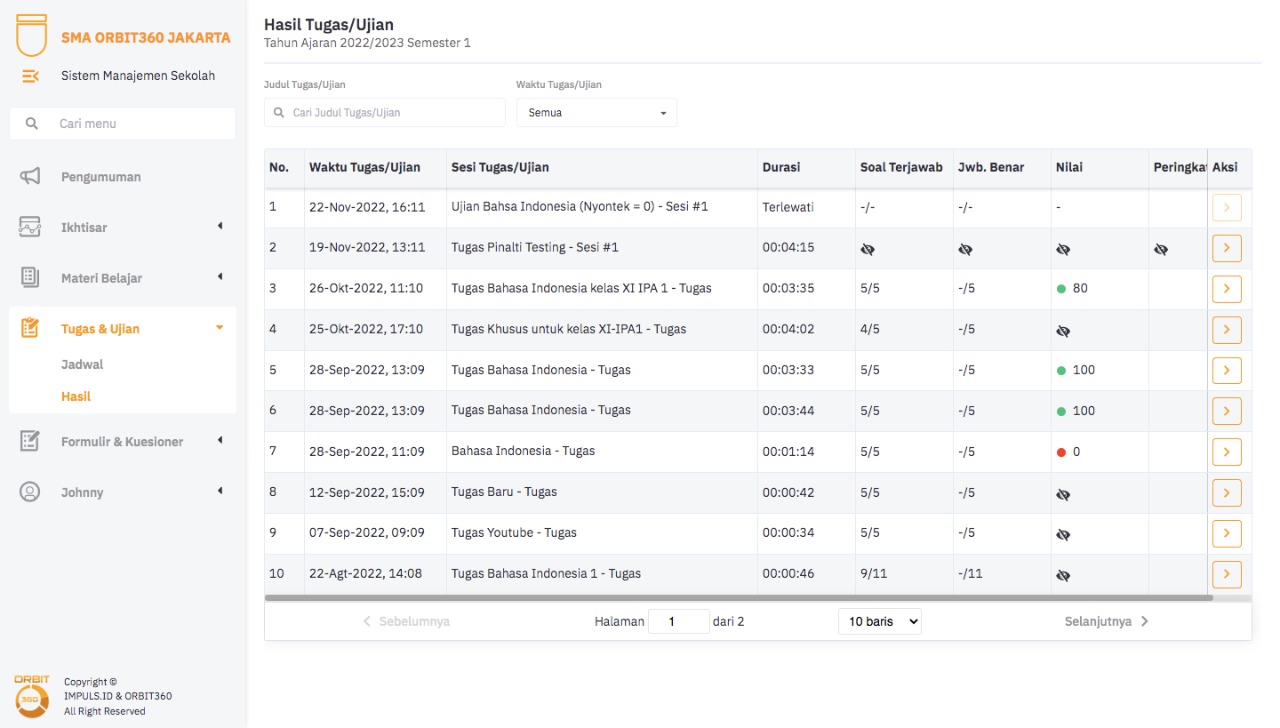The width and height of the screenshot is (1280, 728).
Task: Click the Cari Judul Tugas/Ujian search field
Action: pos(385,113)
